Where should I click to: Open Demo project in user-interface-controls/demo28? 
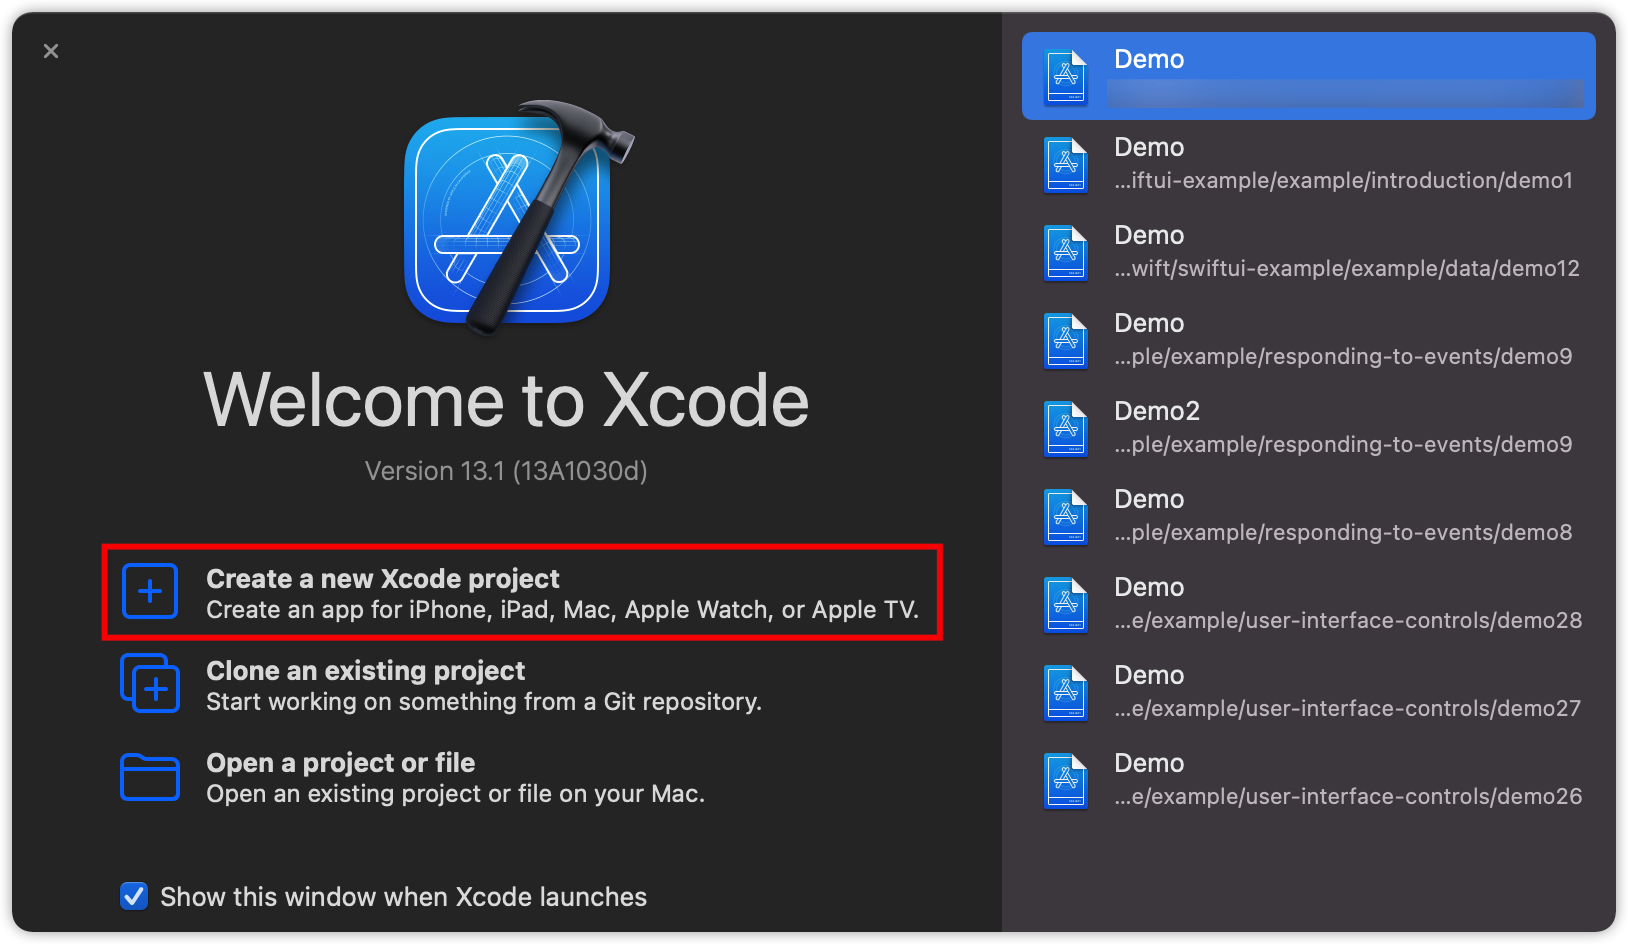click(1340, 604)
